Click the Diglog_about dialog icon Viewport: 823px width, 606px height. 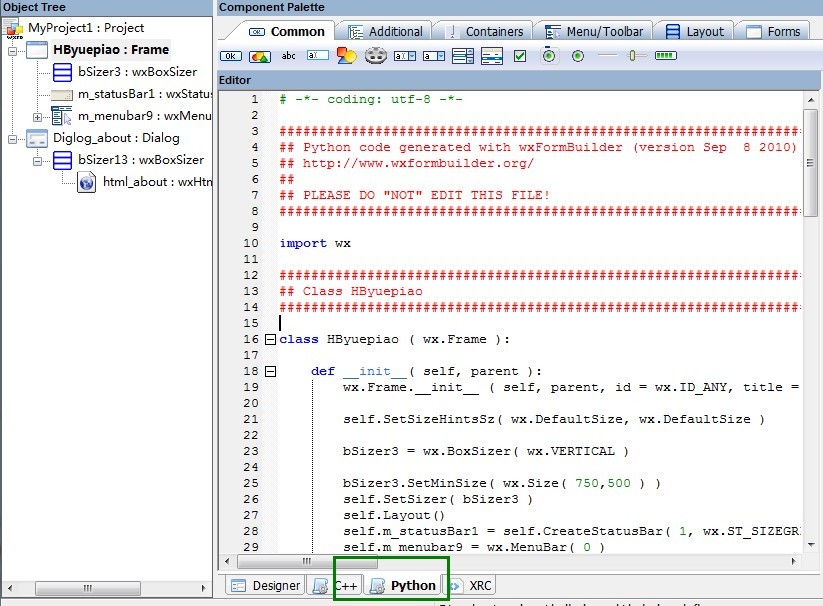37,139
